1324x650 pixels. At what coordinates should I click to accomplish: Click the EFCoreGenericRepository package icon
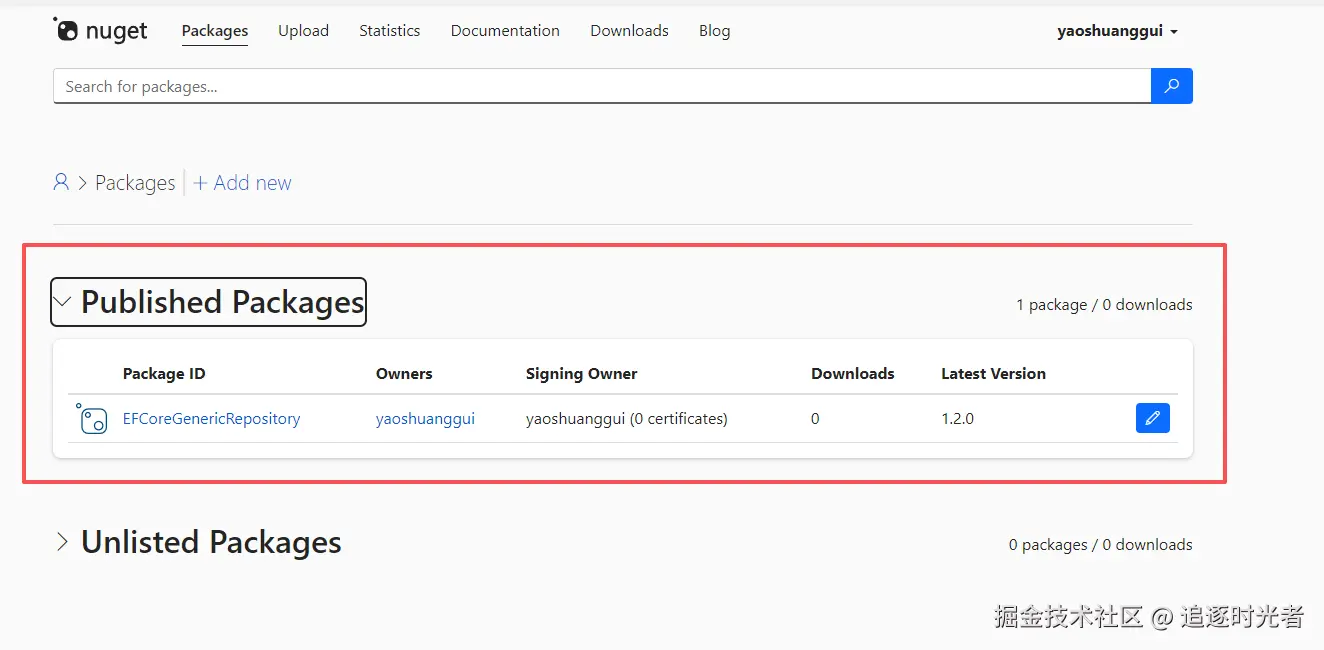tap(92, 419)
